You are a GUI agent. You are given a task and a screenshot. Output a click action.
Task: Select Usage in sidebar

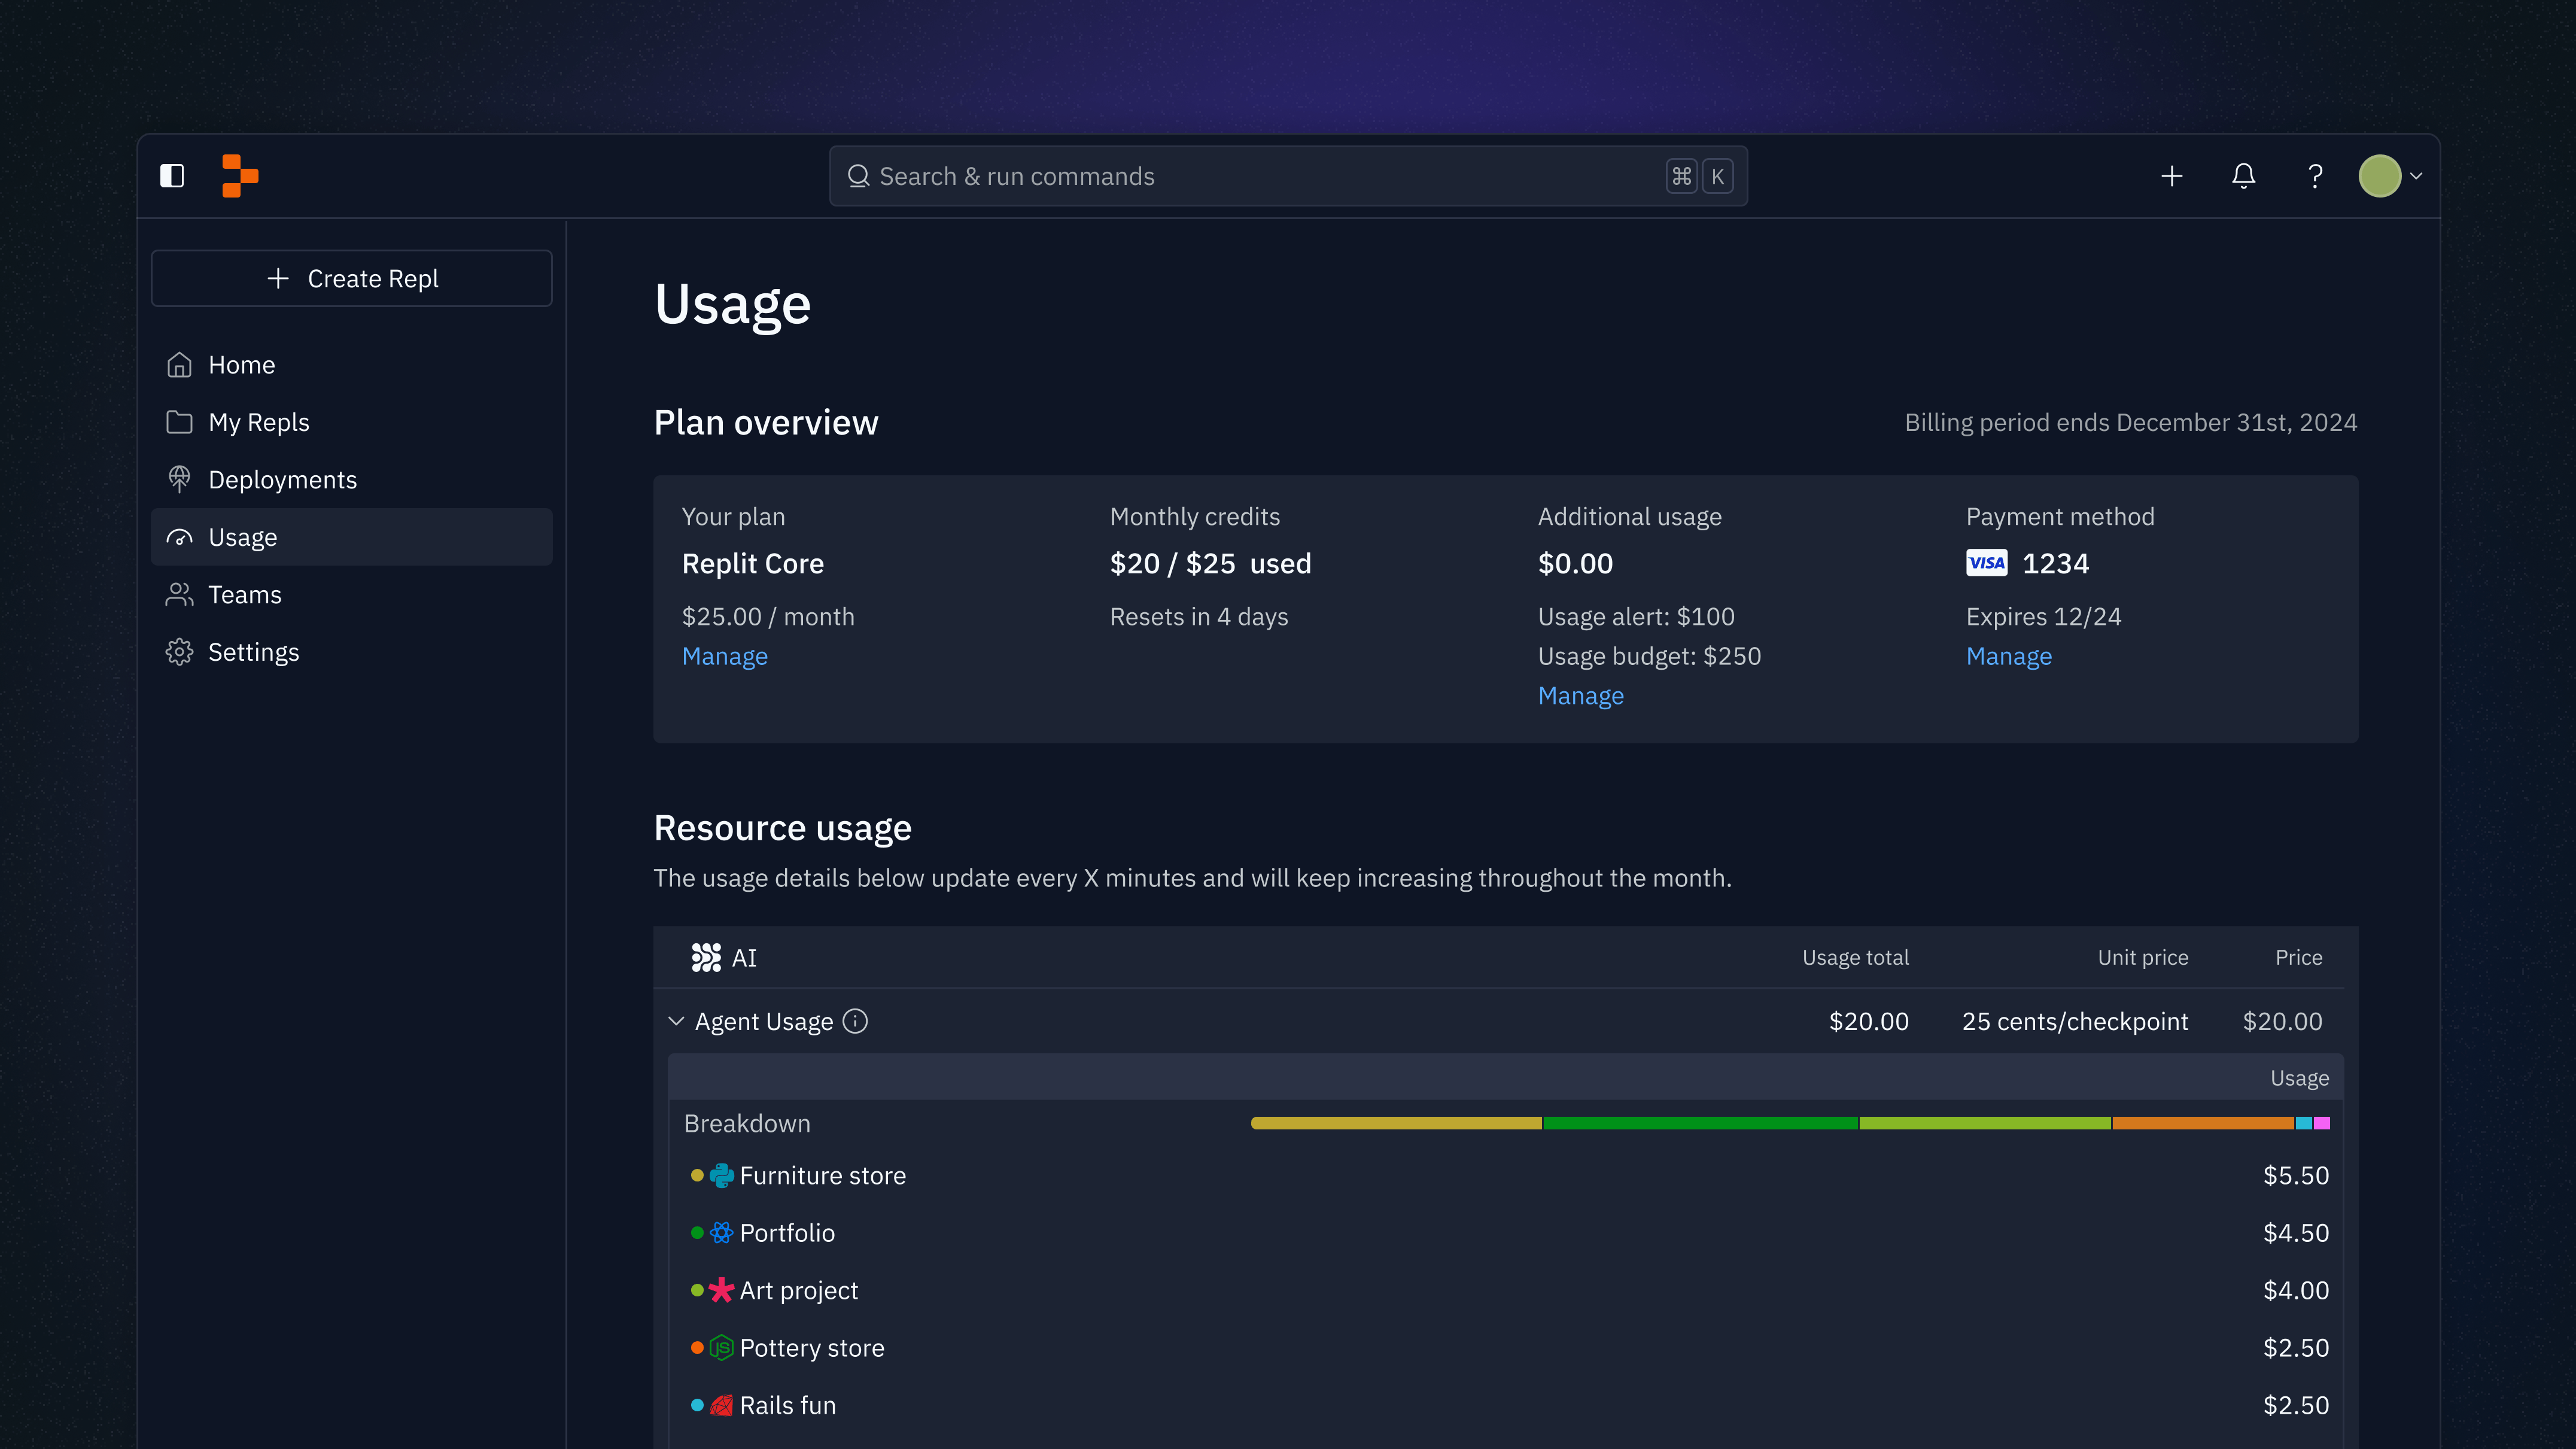tap(352, 537)
